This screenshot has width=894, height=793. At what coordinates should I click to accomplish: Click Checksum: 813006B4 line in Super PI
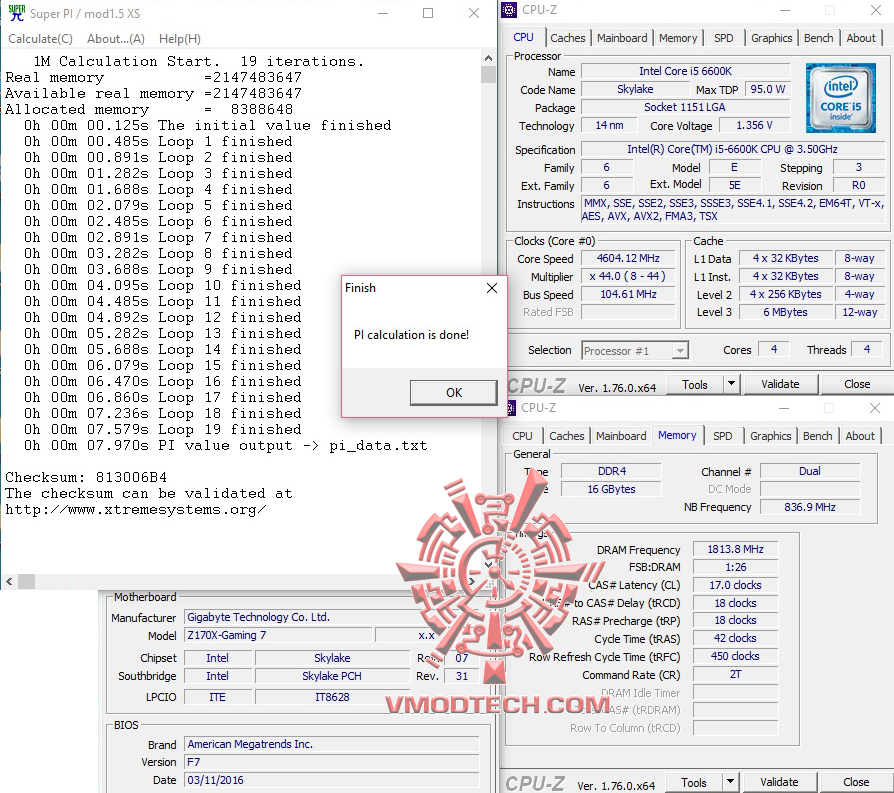[86, 477]
